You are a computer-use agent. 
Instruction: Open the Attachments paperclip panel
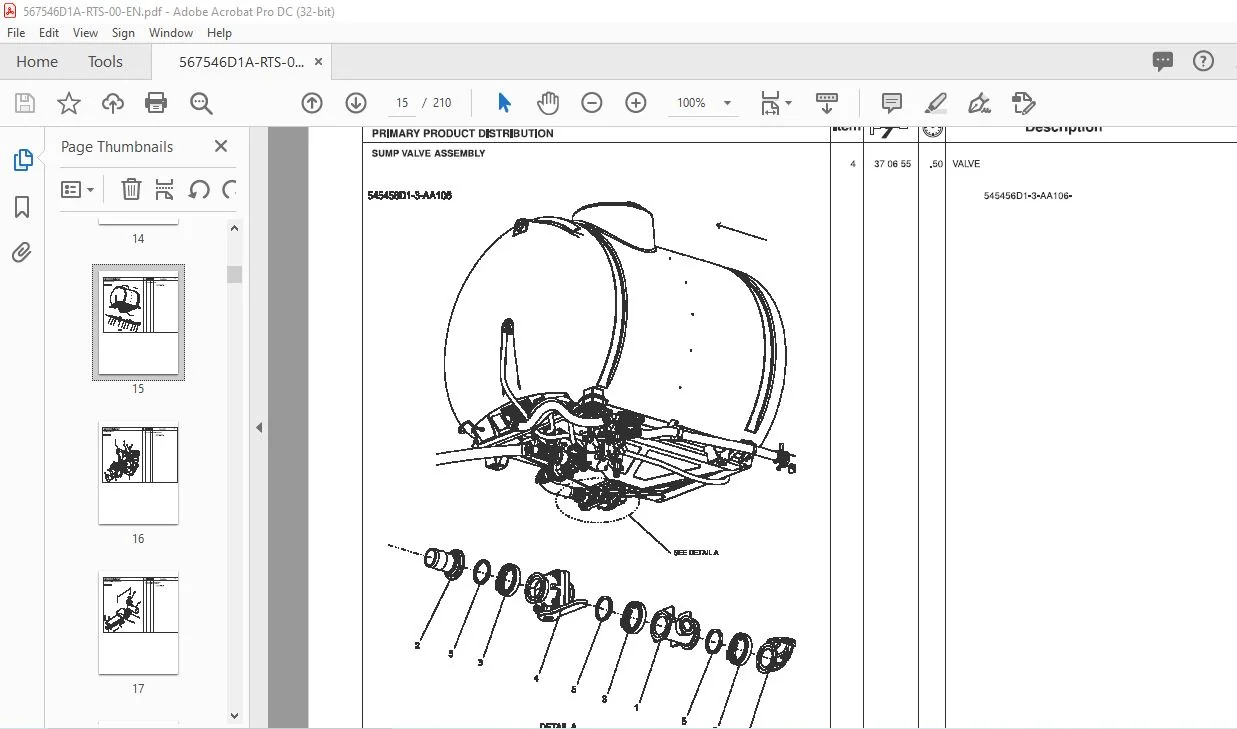click(22, 252)
